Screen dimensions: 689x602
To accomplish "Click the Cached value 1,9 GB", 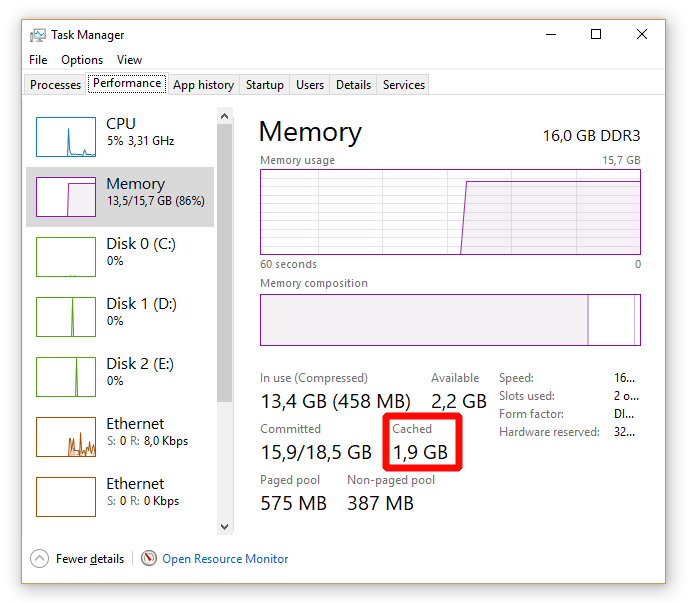I will tap(421, 452).
